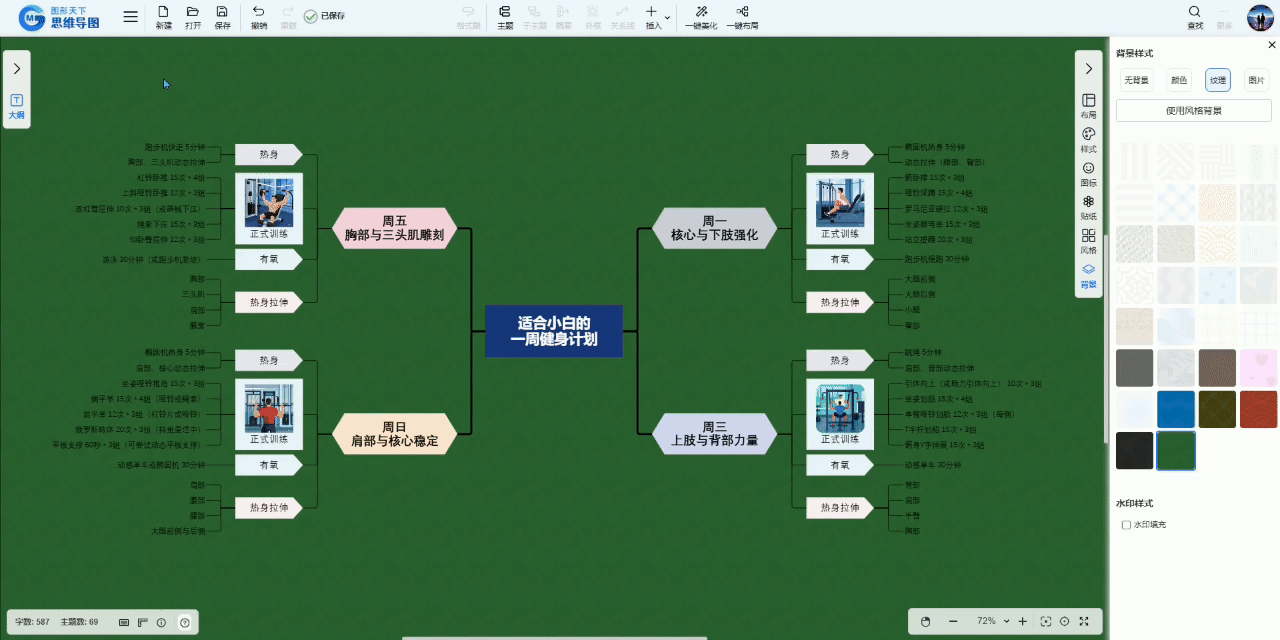
Task: Click the fullscreen icon in zoom bar
Action: [x=1084, y=621]
